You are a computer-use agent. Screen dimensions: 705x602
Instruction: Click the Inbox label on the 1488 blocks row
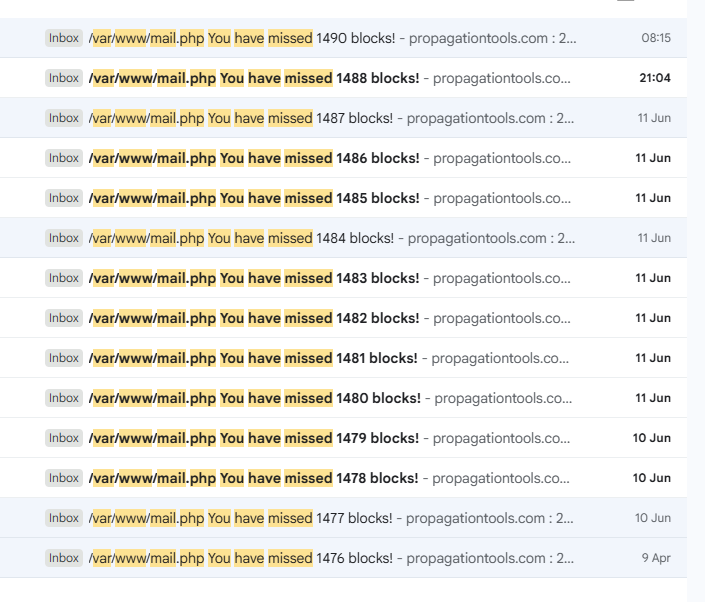coord(64,78)
